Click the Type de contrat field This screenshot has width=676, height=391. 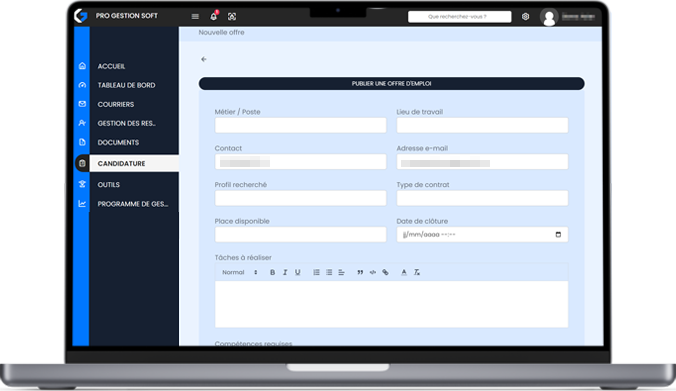point(482,198)
